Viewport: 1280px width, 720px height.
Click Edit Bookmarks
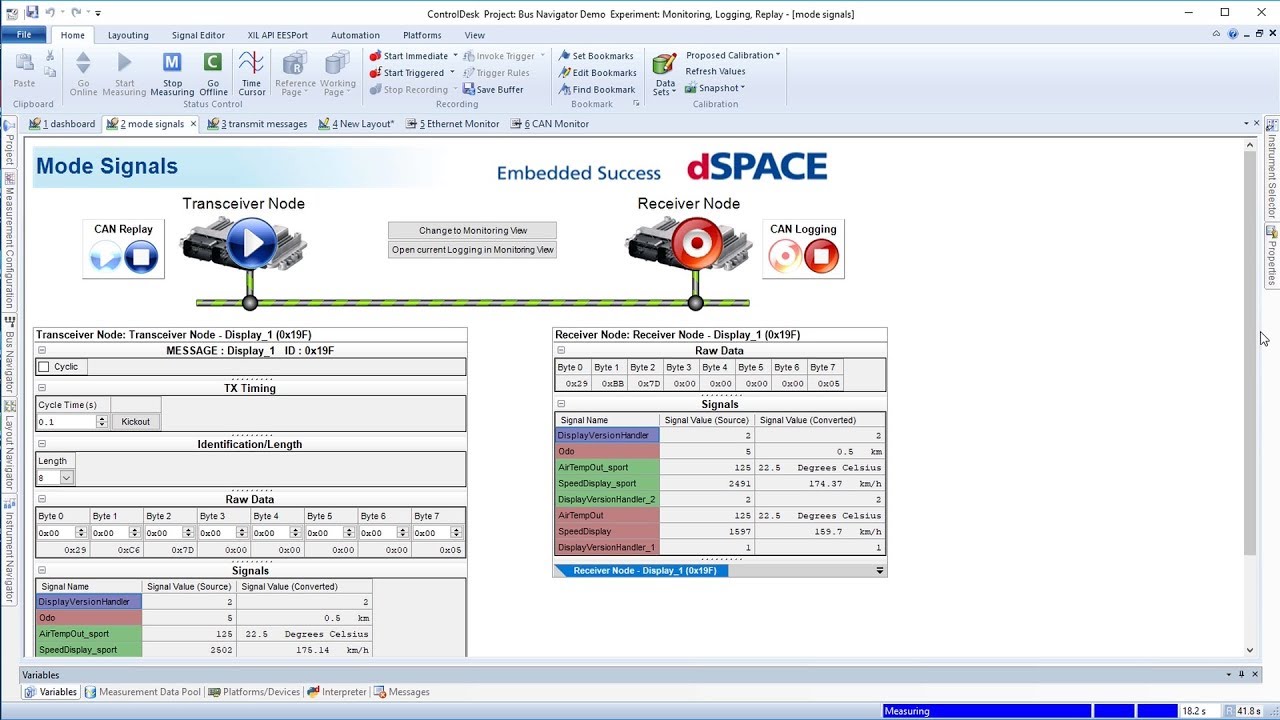597,73
